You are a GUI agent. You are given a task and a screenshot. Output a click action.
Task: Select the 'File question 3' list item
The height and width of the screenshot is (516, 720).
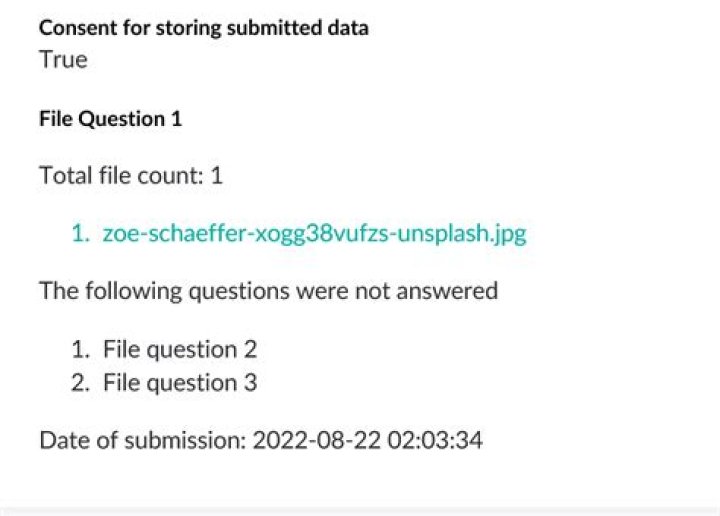point(180,382)
